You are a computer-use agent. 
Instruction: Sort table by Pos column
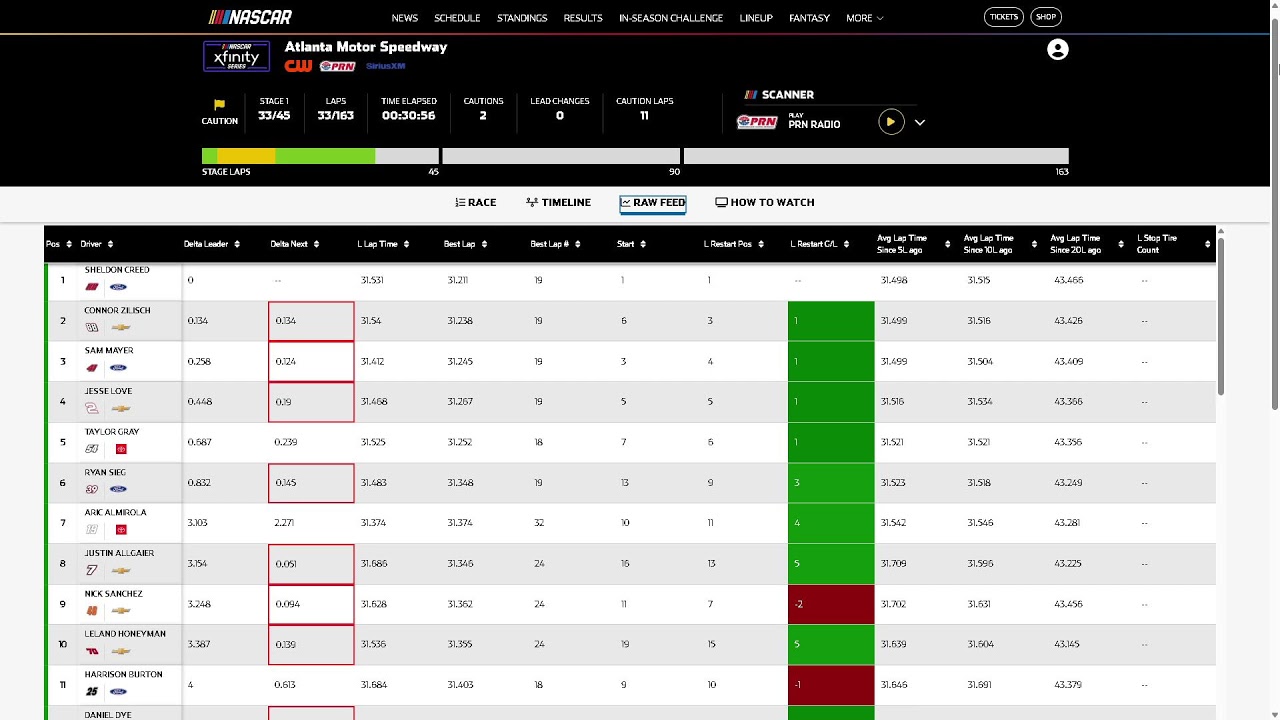pyautogui.click(x=59, y=244)
